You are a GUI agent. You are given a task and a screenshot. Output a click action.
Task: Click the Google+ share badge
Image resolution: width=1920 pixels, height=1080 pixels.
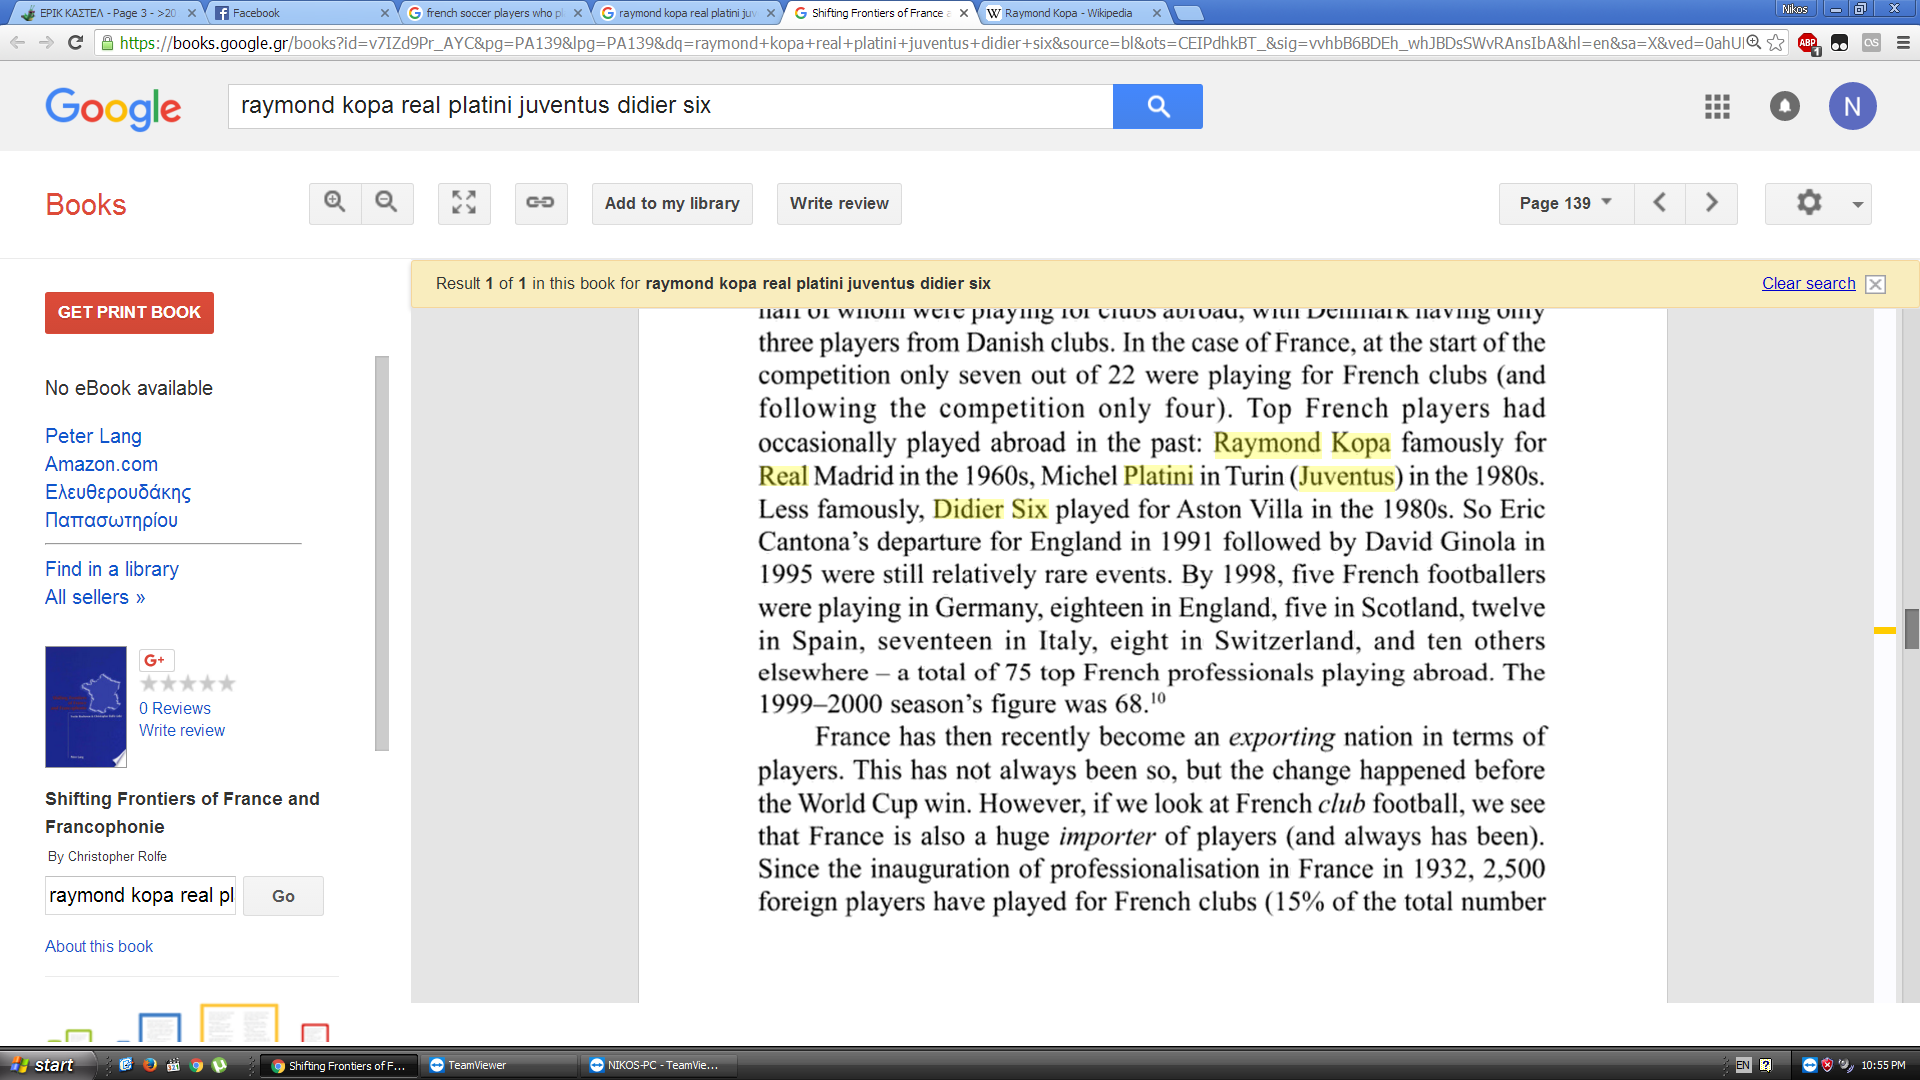pyautogui.click(x=156, y=660)
